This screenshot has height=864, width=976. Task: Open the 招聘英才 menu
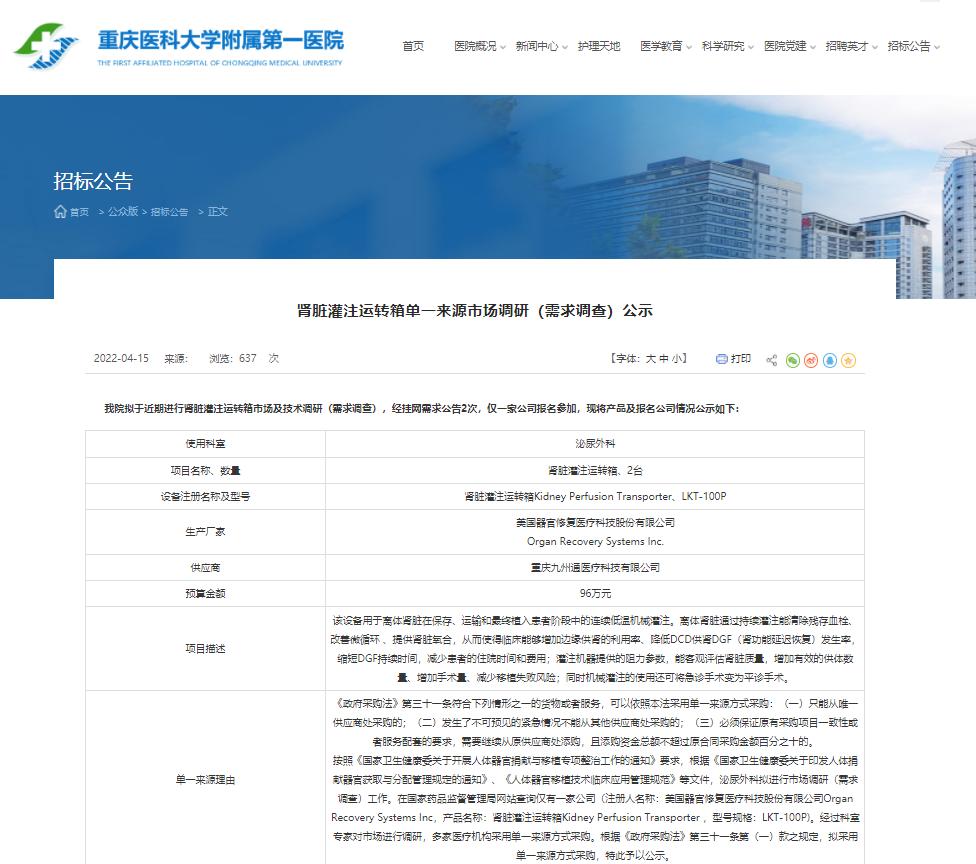(847, 46)
